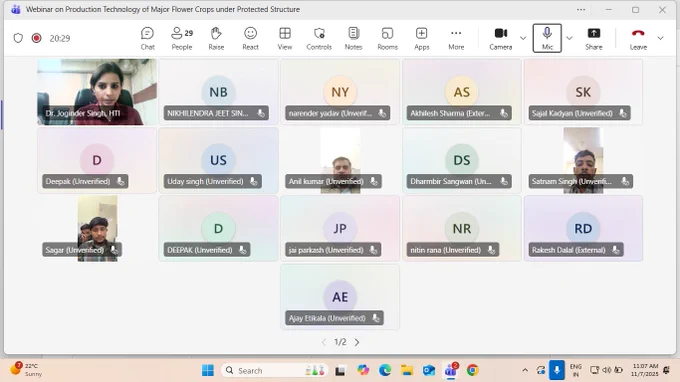The height and width of the screenshot is (382, 680).
Task: Select Akhilesh Sharma avatar AS
Action: (461, 92)
